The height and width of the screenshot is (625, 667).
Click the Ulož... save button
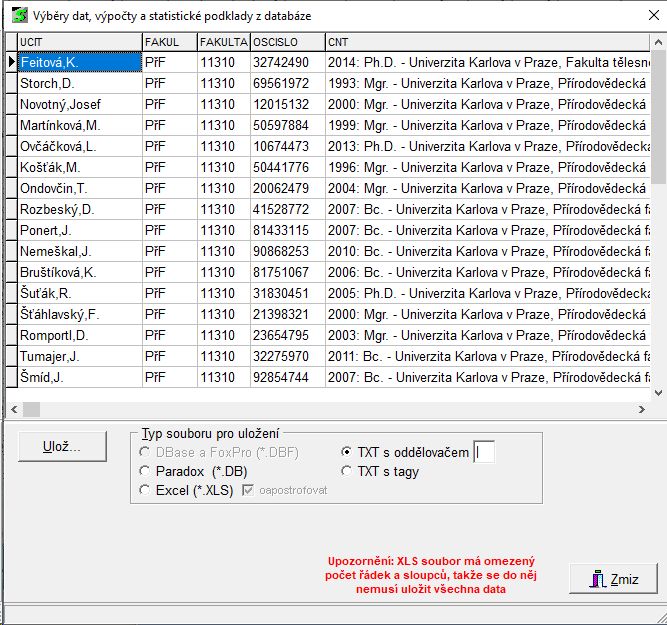point(61,446)
